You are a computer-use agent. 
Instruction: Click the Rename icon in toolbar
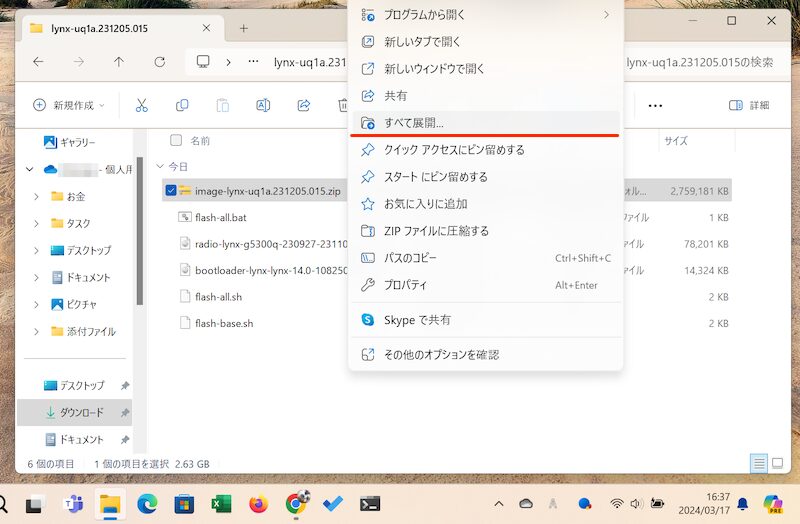click(263, 105)
